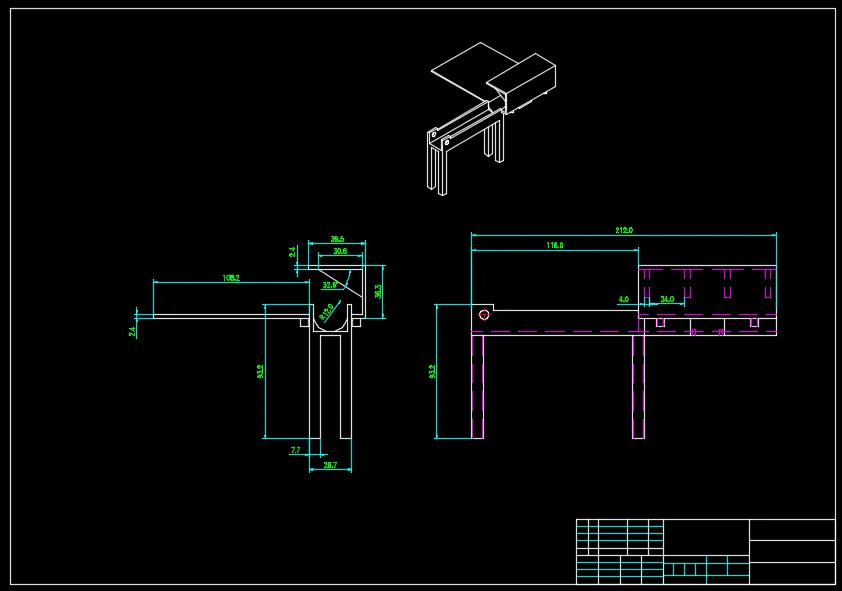The width and height of the screenshot is (842, 591).
Task: Select the 32.6° angle dimension
Action: click(x=330, y=285)
